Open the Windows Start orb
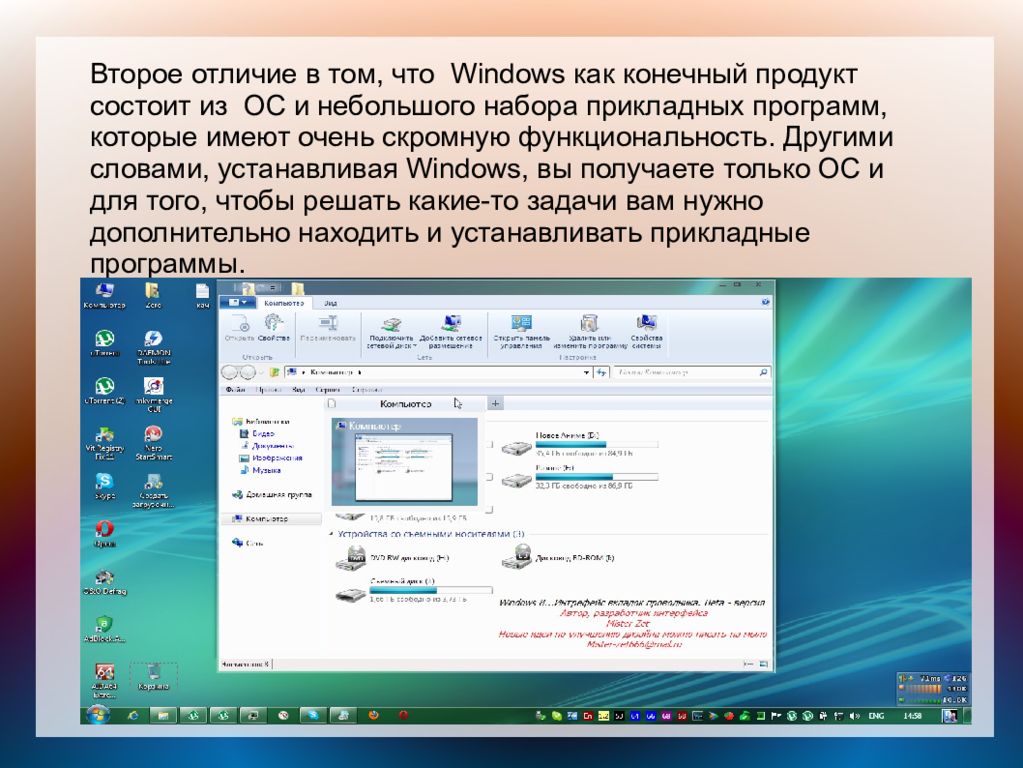 tap(98, 715)
